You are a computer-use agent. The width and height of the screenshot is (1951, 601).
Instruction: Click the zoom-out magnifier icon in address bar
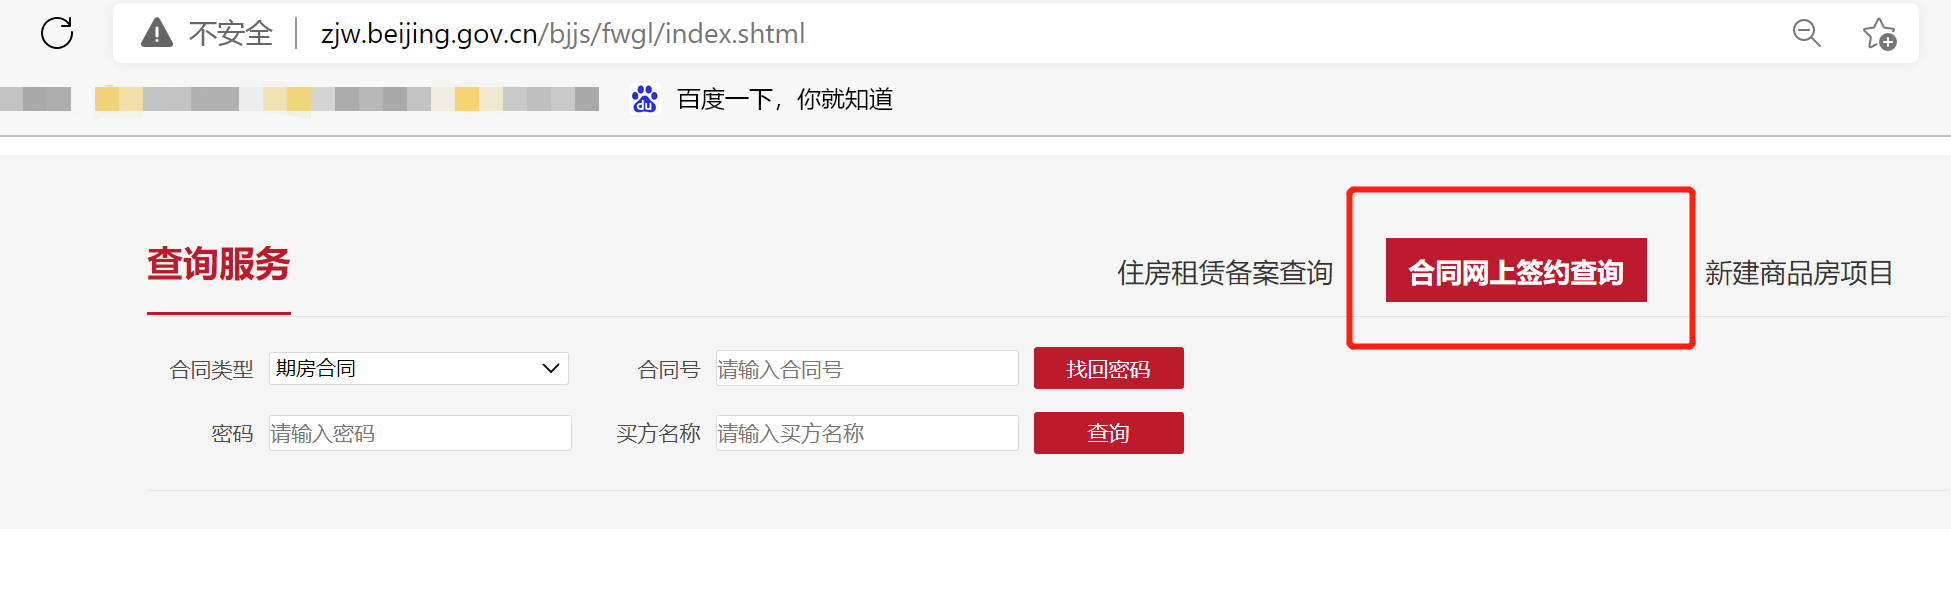(1806, 33)
